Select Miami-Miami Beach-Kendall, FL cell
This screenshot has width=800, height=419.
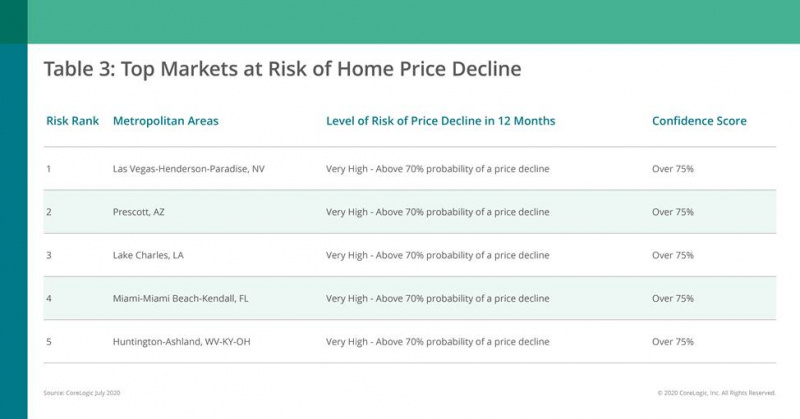(181, 299)
